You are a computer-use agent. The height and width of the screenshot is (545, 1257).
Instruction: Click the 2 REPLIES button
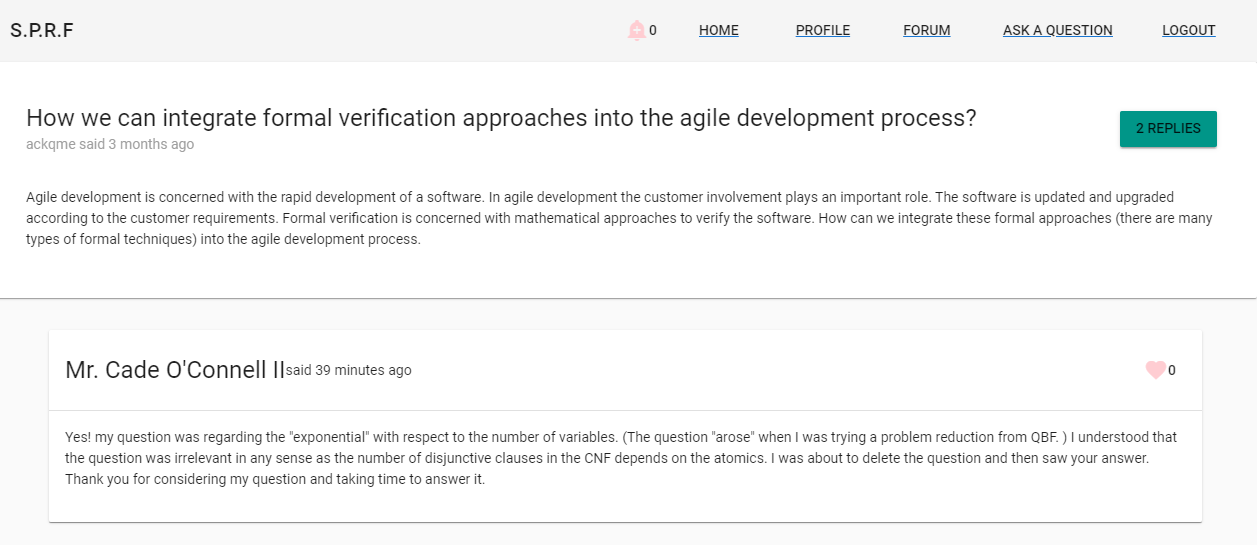[1167, 129]
